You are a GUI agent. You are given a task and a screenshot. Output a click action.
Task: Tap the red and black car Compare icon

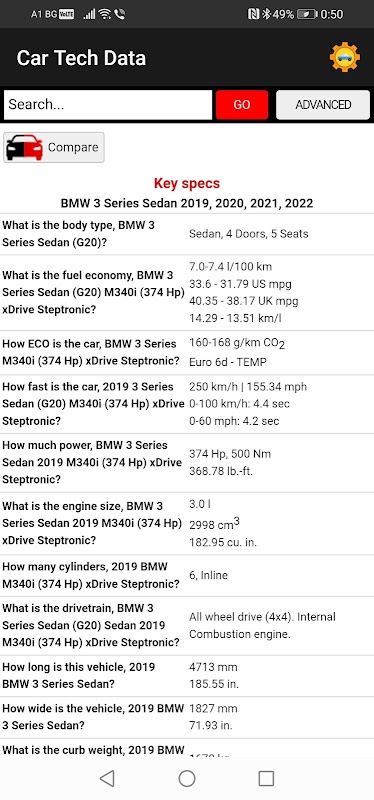point(24,148)
